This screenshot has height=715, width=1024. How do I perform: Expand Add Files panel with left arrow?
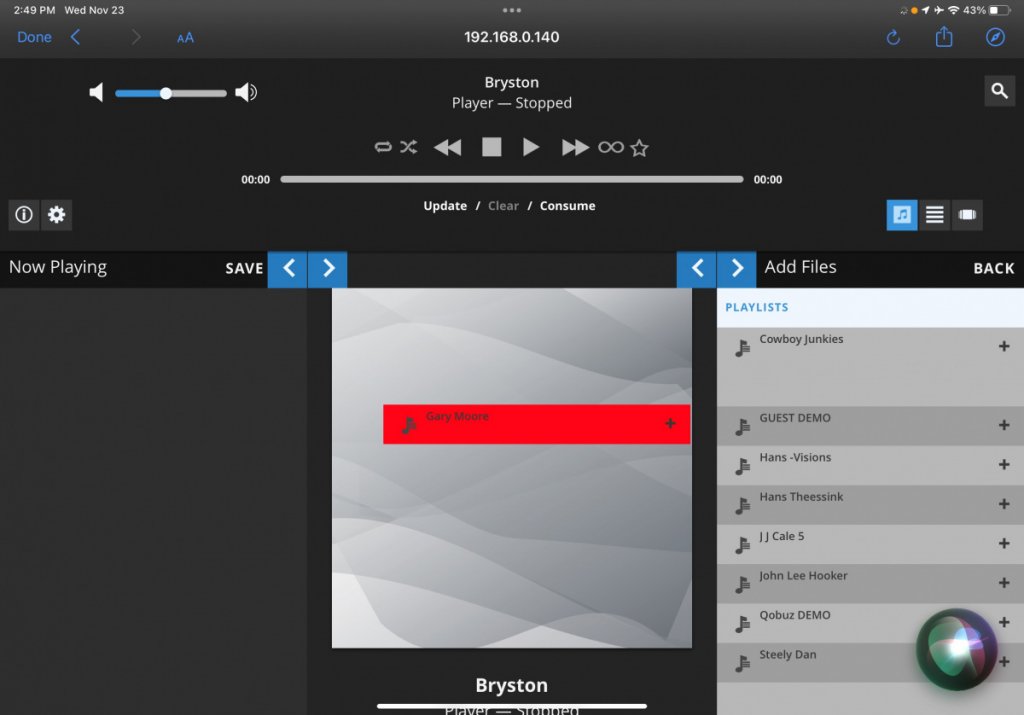coord(697,268)
